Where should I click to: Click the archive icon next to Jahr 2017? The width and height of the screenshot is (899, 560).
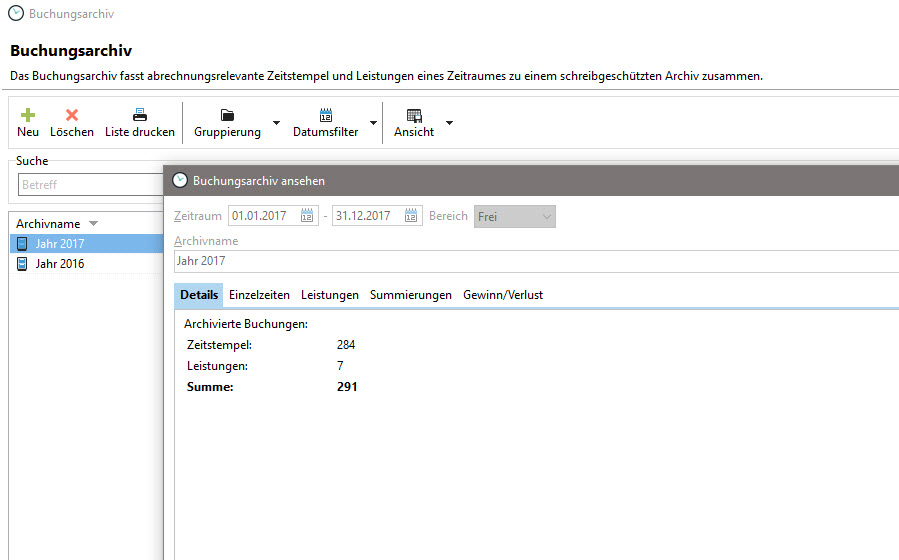[x=22, y=244]
